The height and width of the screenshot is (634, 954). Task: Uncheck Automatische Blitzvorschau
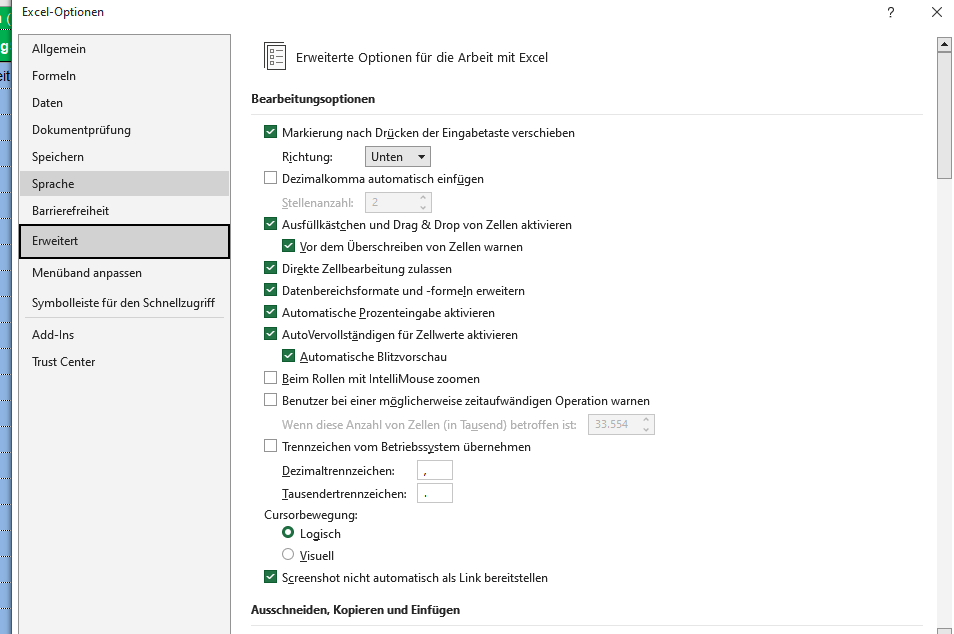point(288,356)
